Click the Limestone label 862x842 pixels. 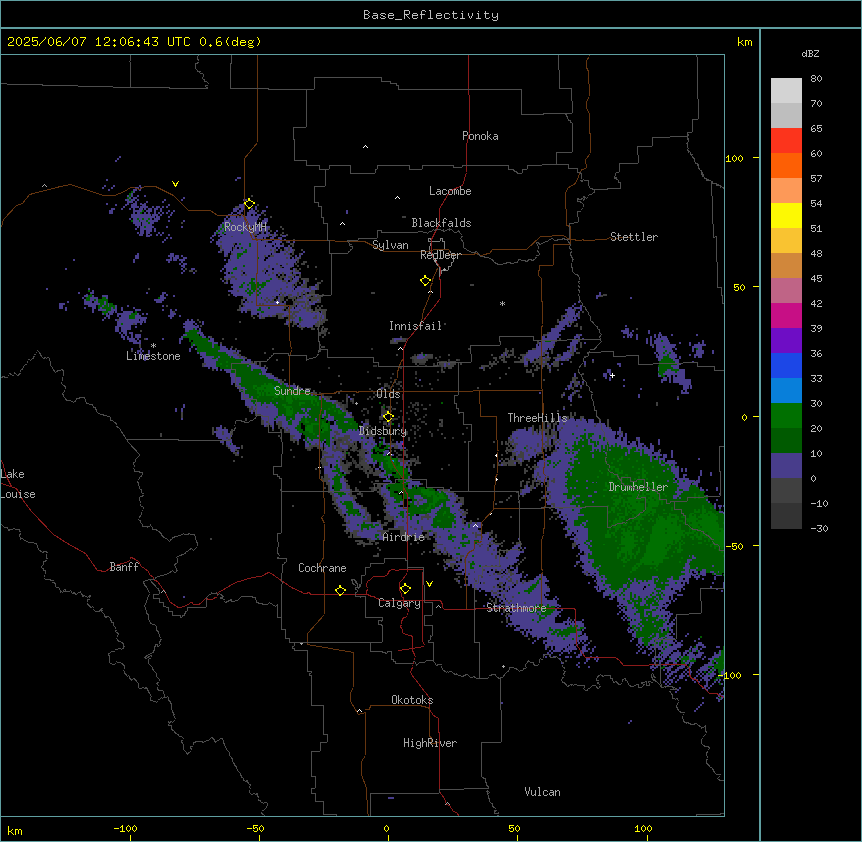(153, 356)
